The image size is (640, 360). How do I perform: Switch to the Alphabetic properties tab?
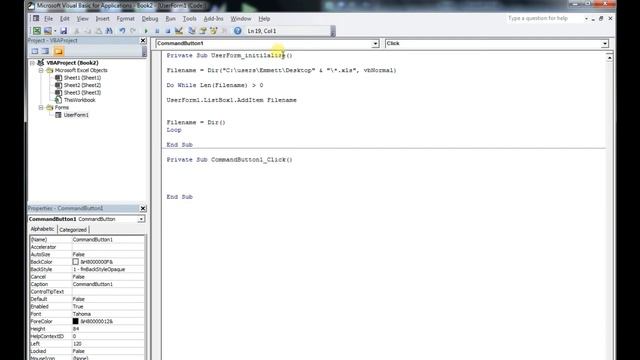(42, 229)
